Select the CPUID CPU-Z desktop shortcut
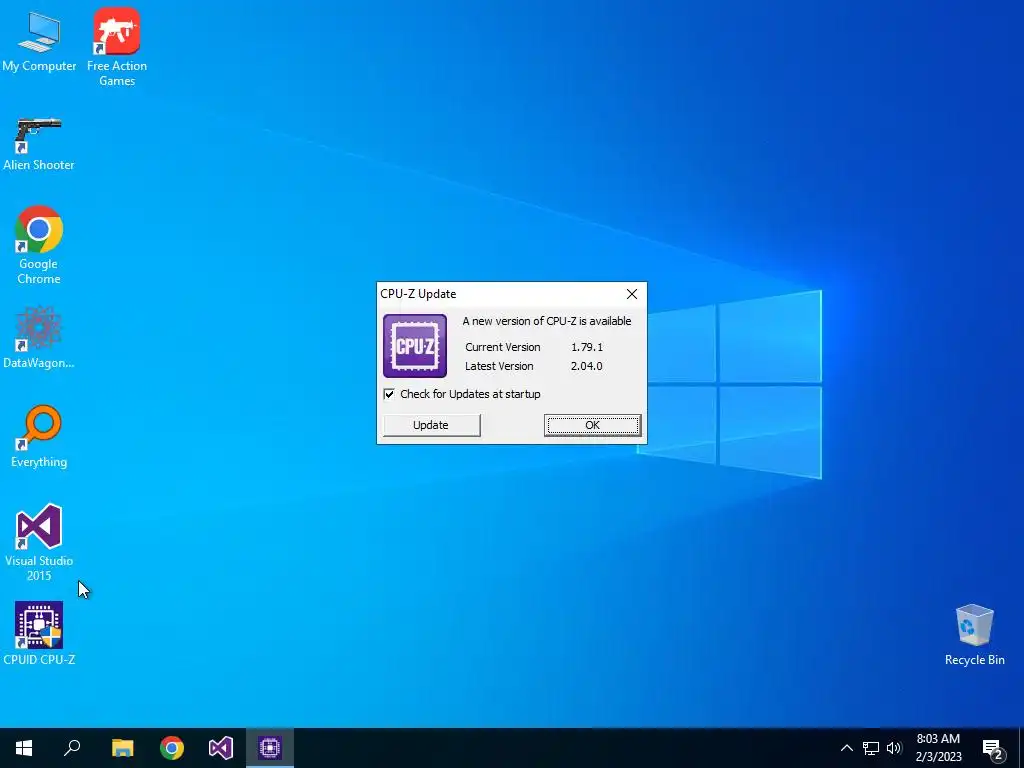Screen dimensions: 1024x768 [39, 633]
